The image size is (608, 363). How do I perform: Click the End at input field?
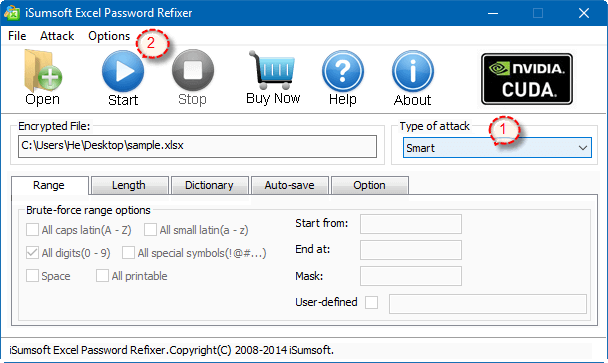tap(411, 250)
